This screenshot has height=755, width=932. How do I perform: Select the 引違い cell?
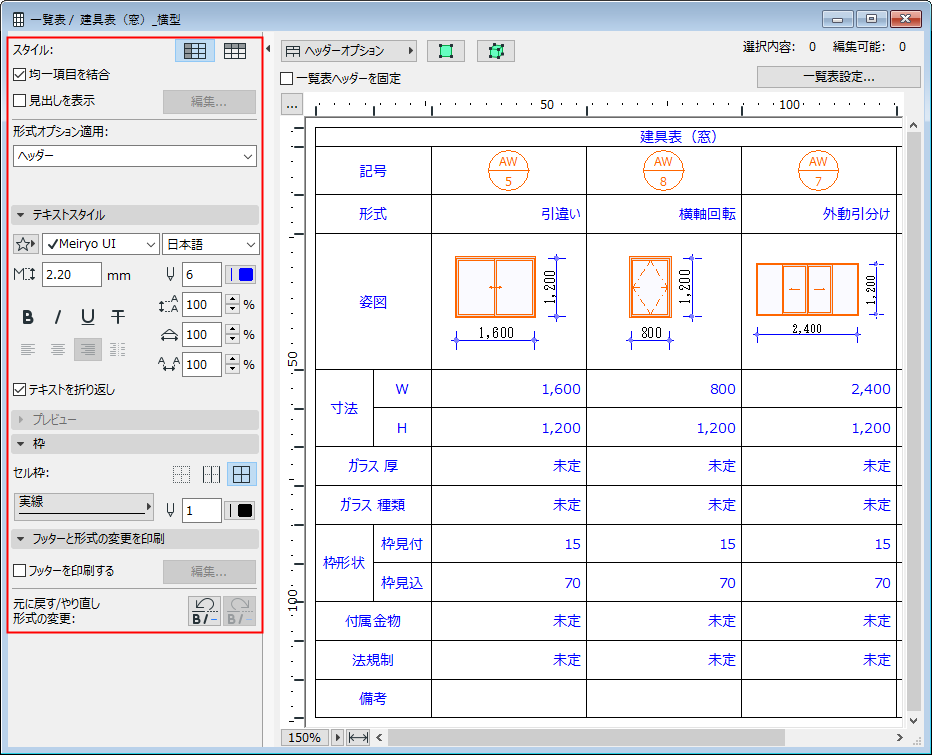(x=509, y=214)
